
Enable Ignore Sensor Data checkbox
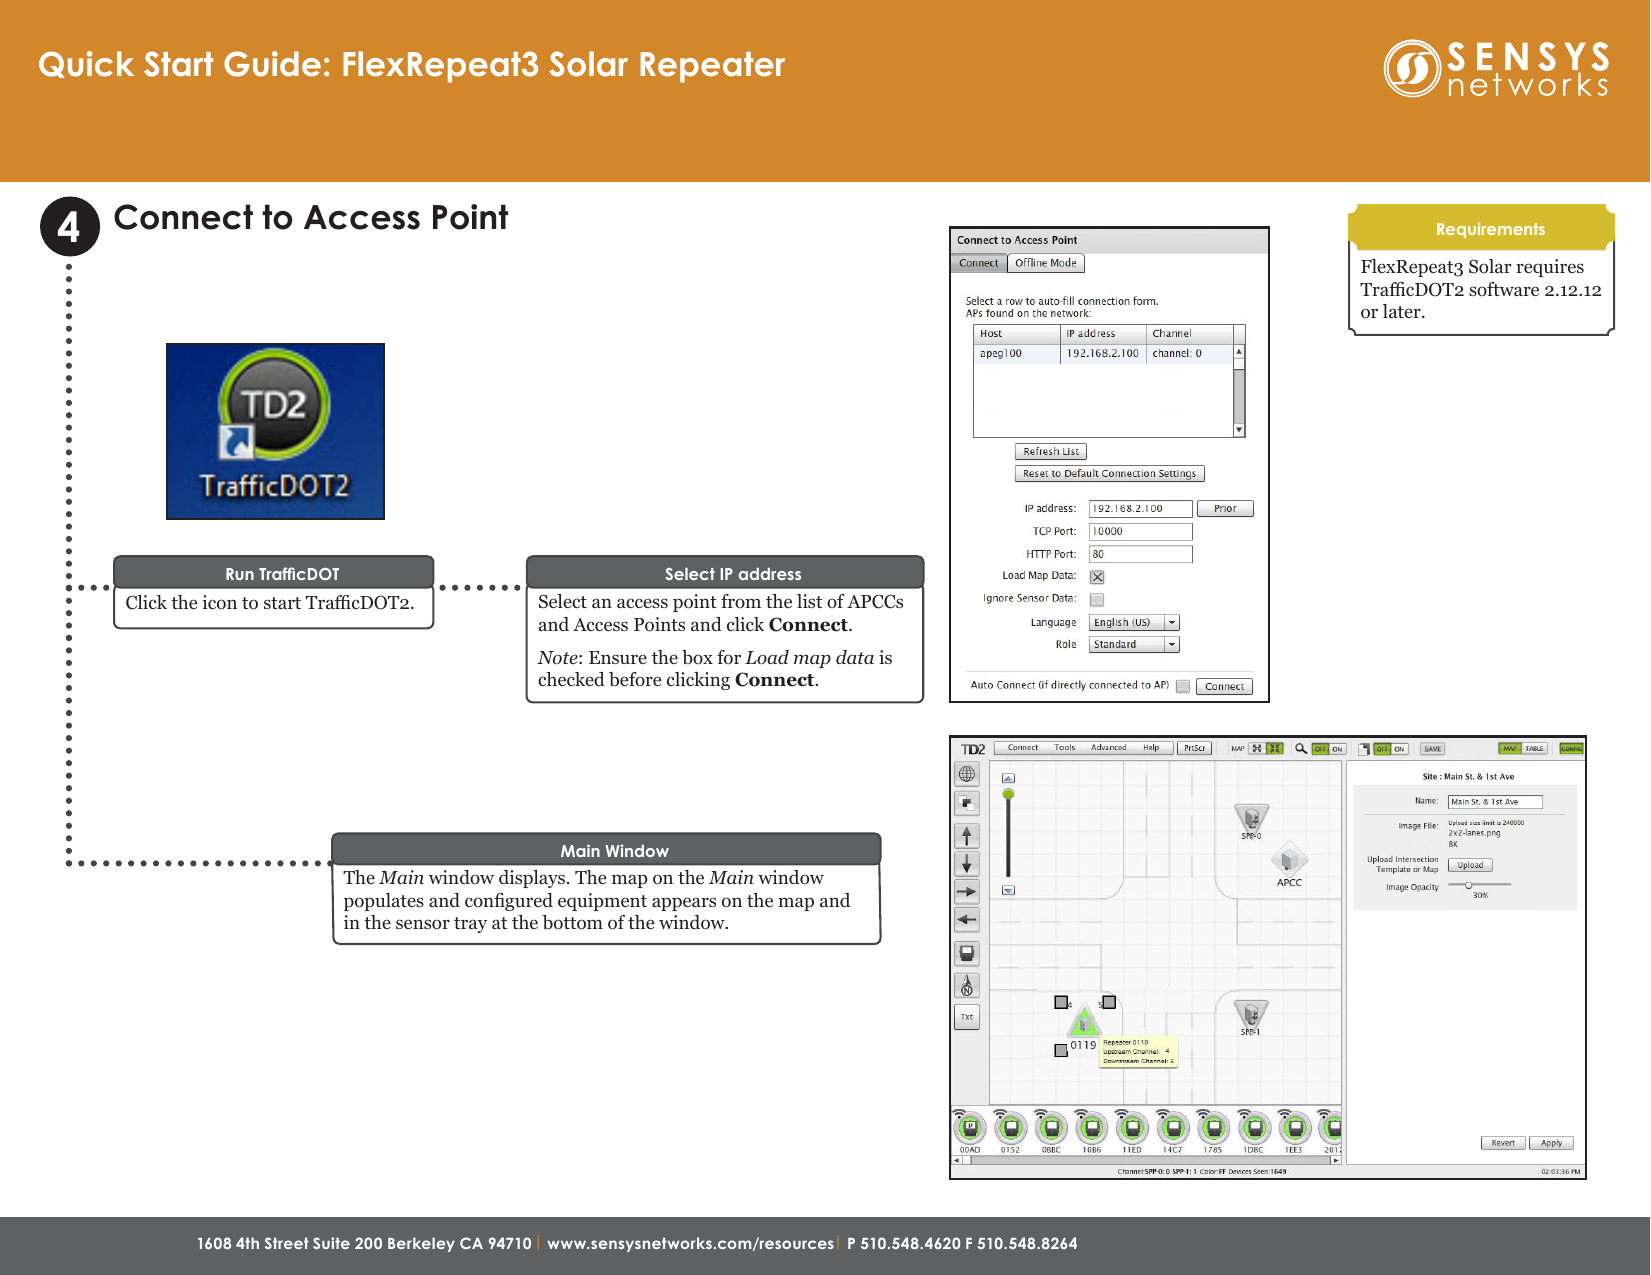tap(1097, 600)
